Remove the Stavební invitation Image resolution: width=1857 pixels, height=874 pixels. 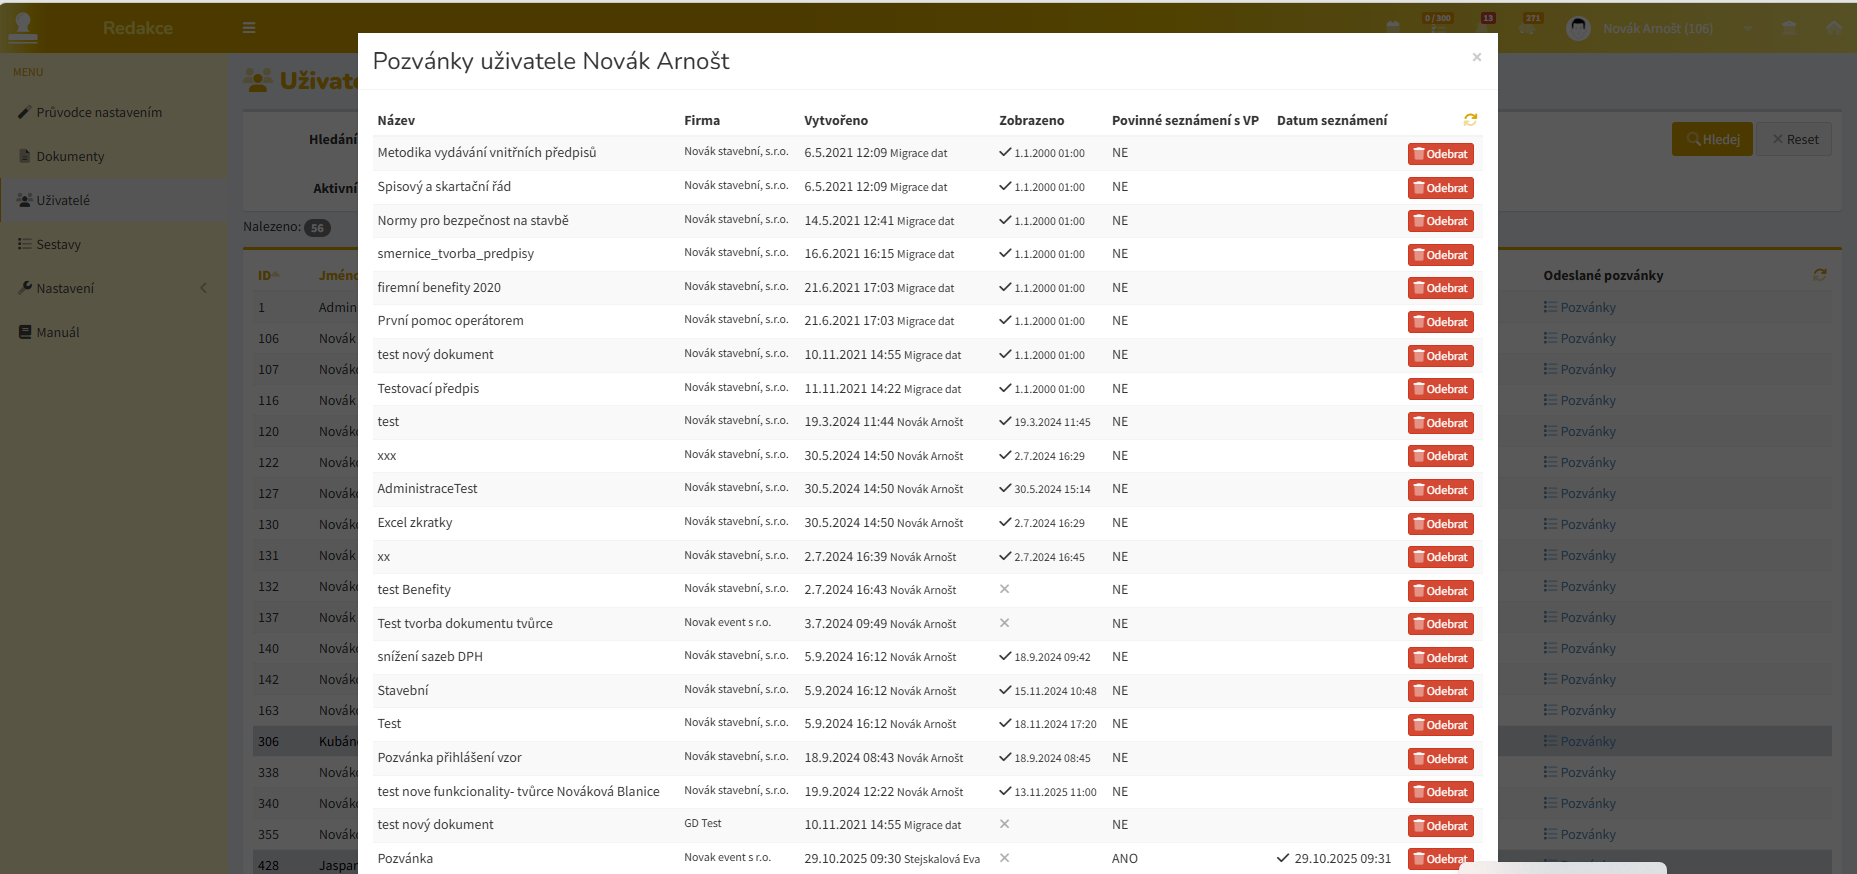(x=1440, y=691)
